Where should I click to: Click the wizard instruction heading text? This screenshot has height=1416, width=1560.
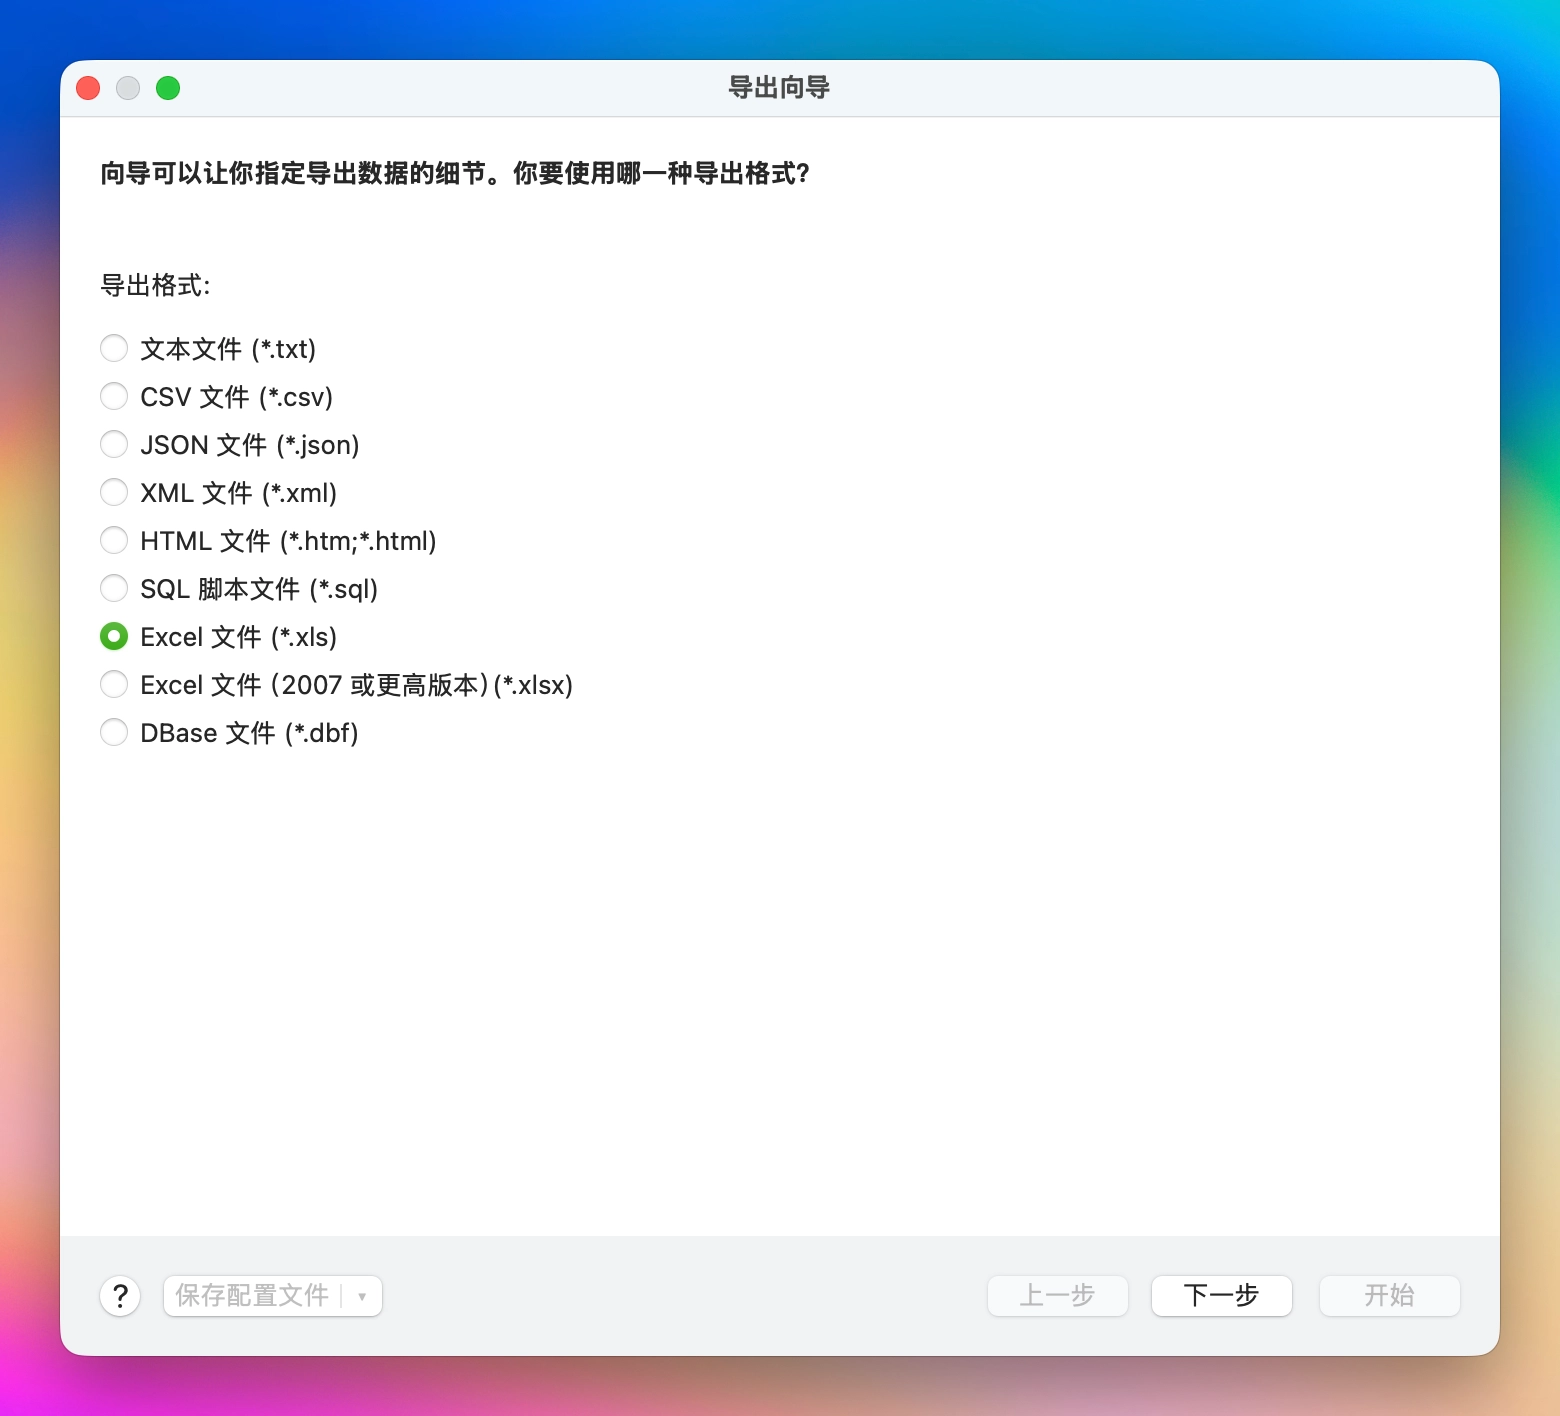click(453, 173)
